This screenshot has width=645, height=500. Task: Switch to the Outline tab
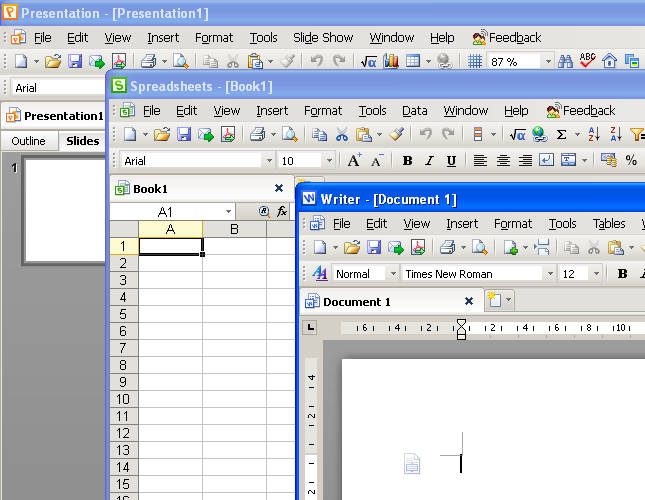coord(28,141)
